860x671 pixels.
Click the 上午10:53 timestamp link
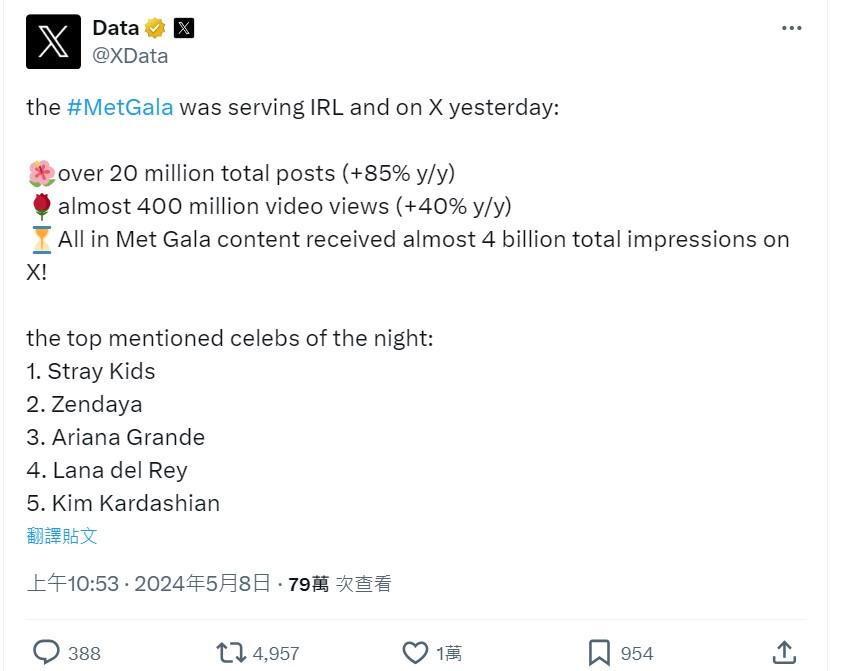[72, 583]
